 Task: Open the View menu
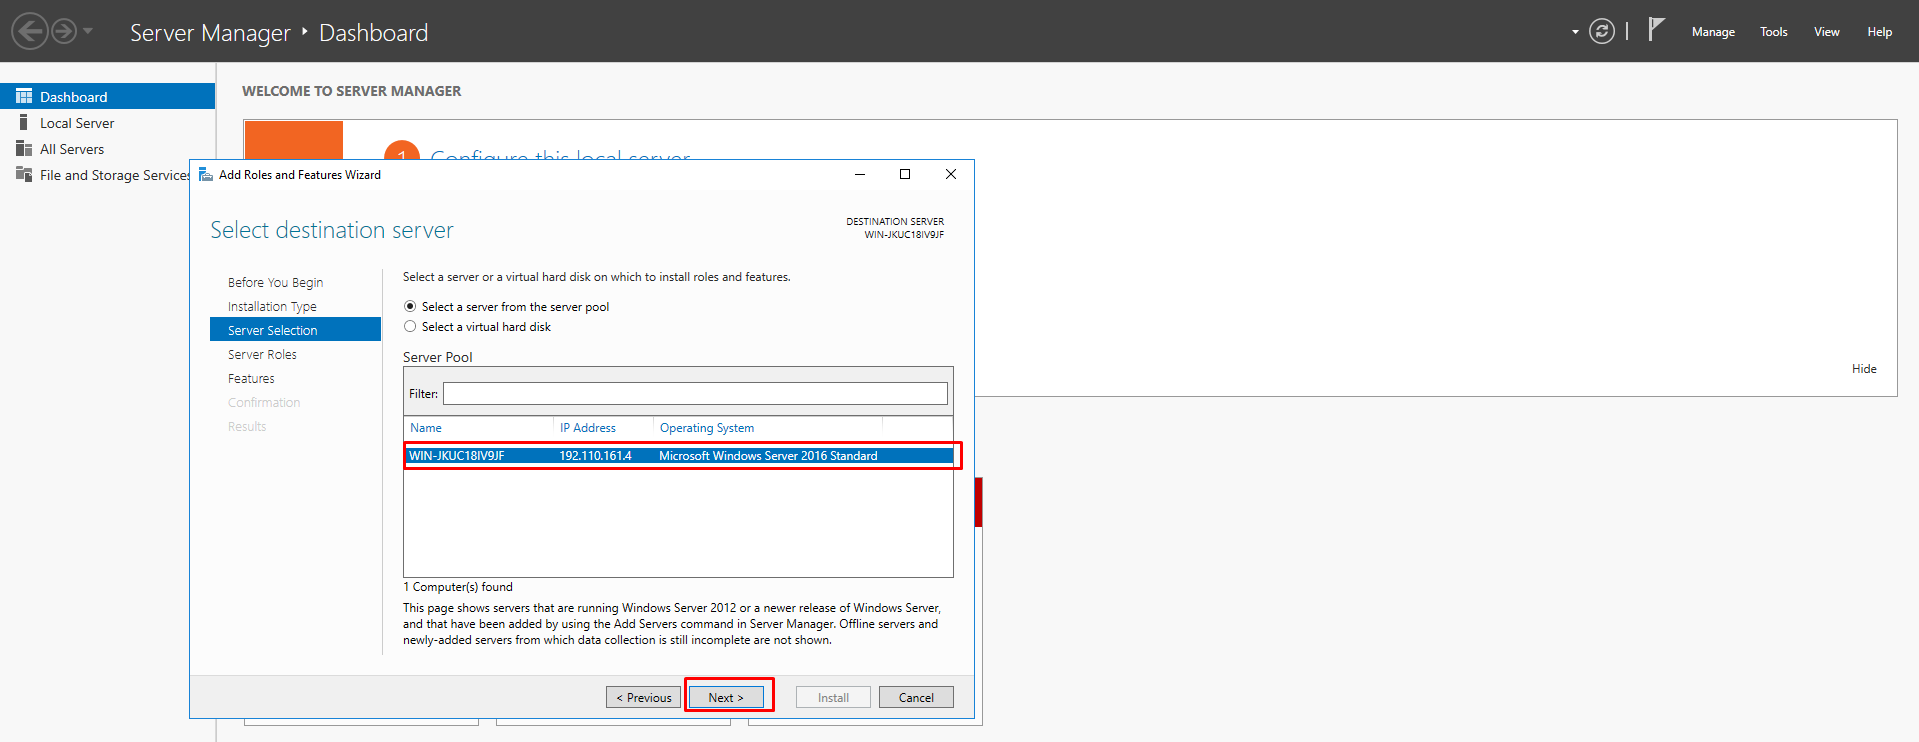(x=1827, y=32)
